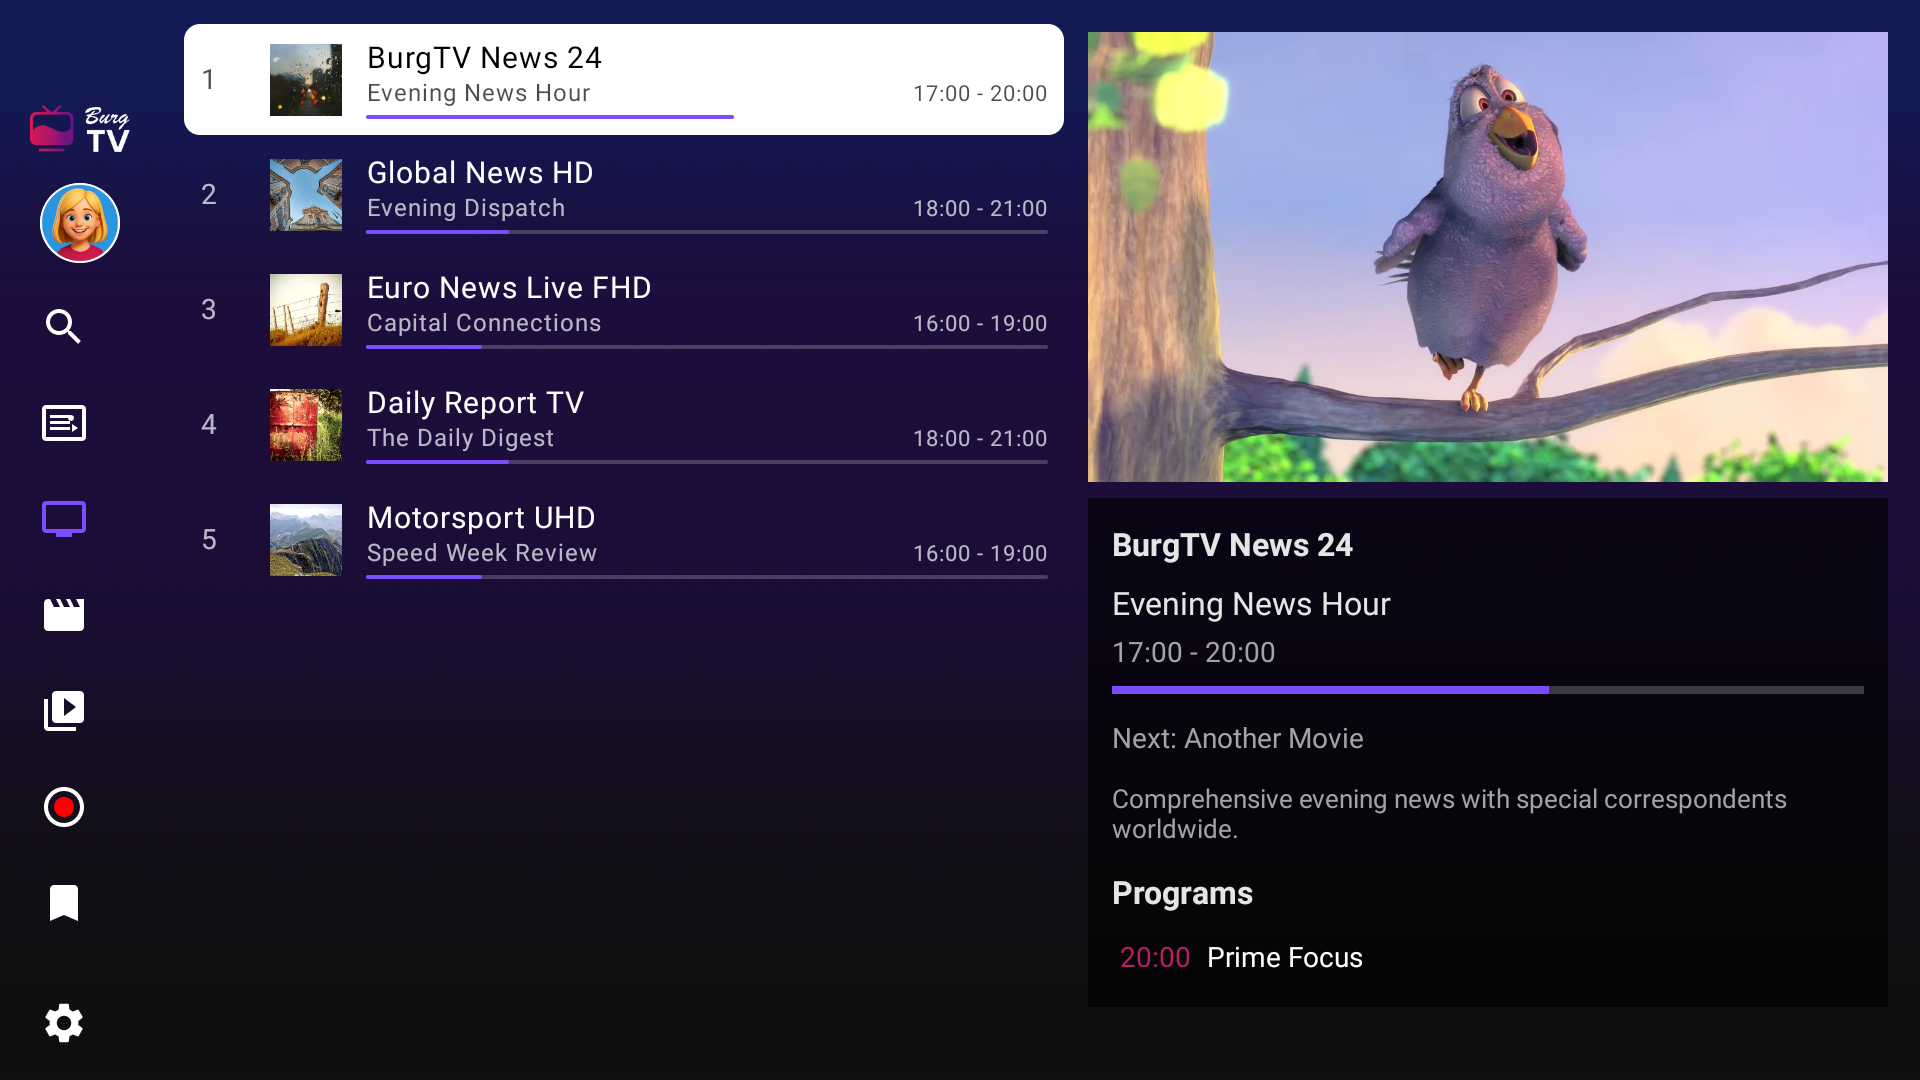Open the bookmarks favorites icon
Image resolution: width=1920 pixels, height=1080 pixels.
tap(63, 903)
